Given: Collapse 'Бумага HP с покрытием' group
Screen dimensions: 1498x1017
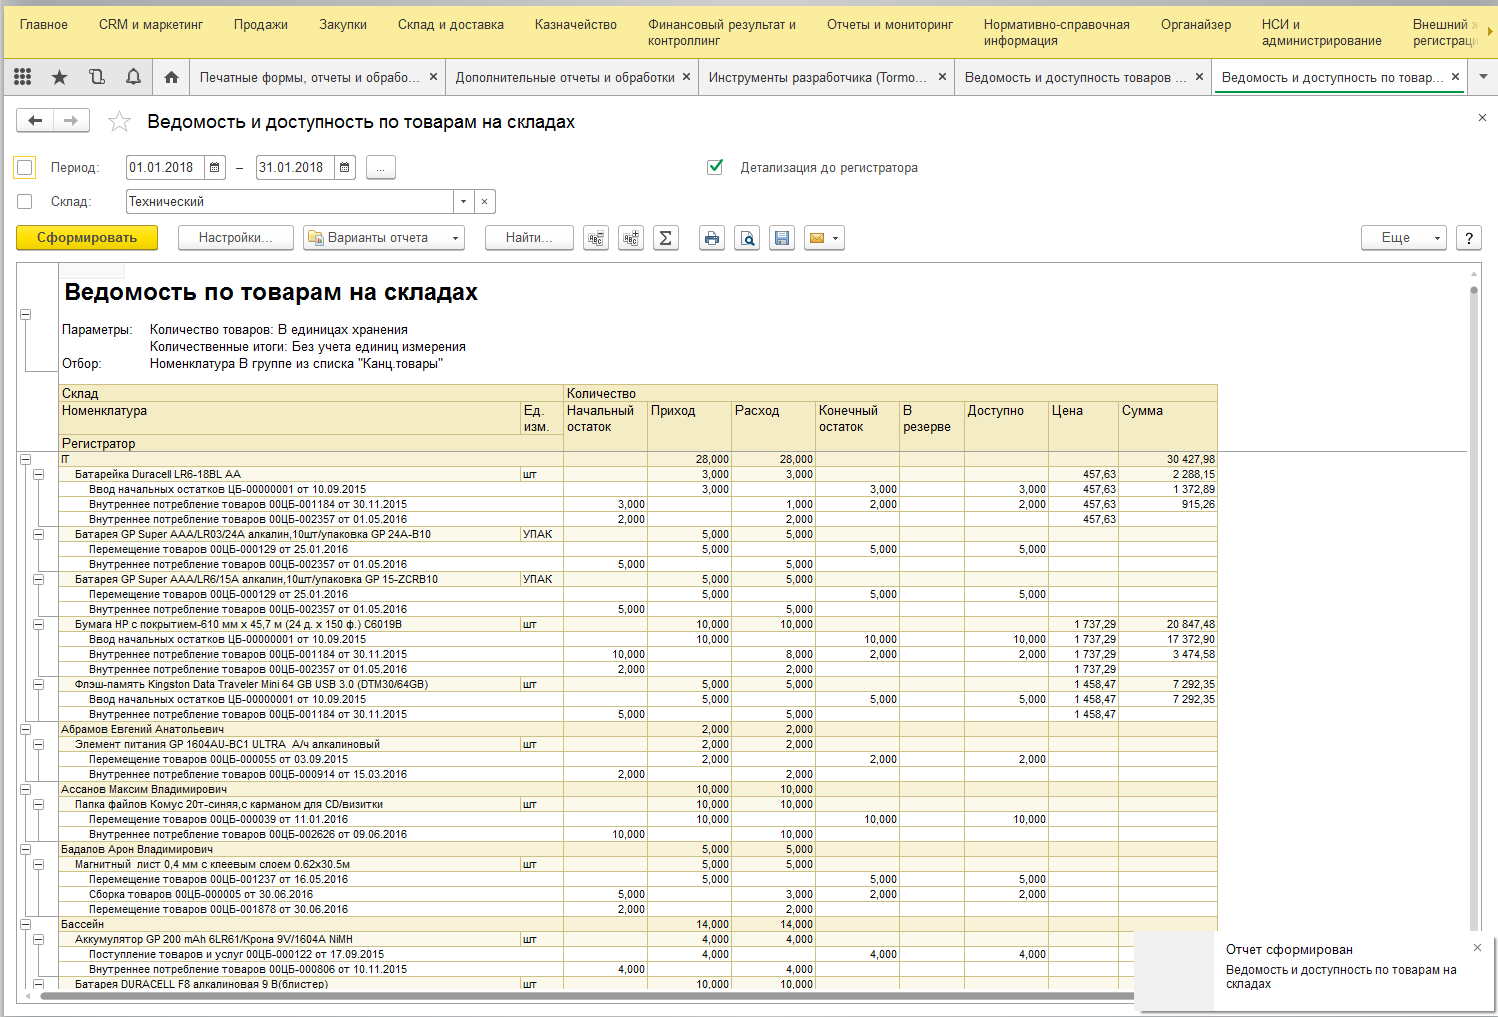Looking at the screenshot, I should click(x=39, y=625).
